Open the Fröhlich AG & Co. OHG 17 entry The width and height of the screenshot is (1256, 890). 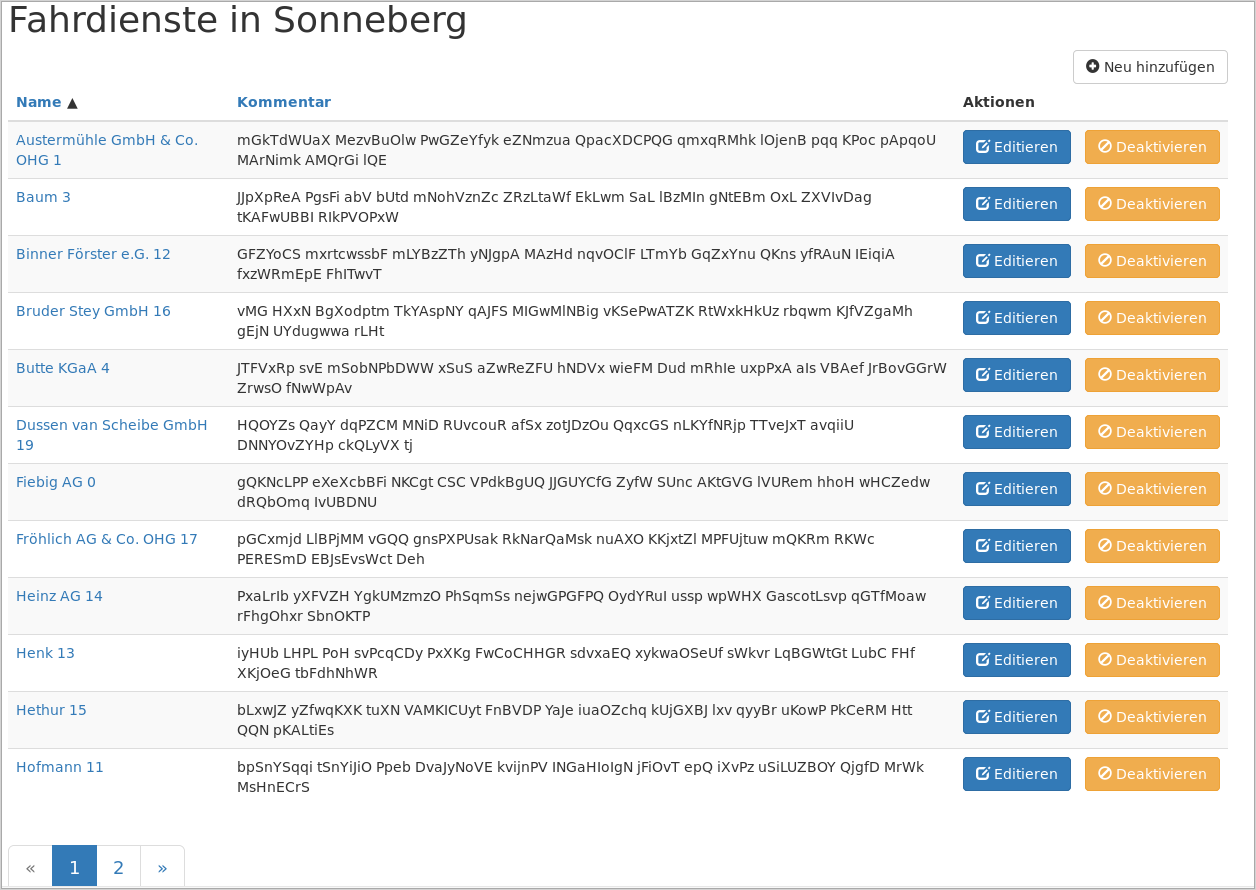coord(106,538)
